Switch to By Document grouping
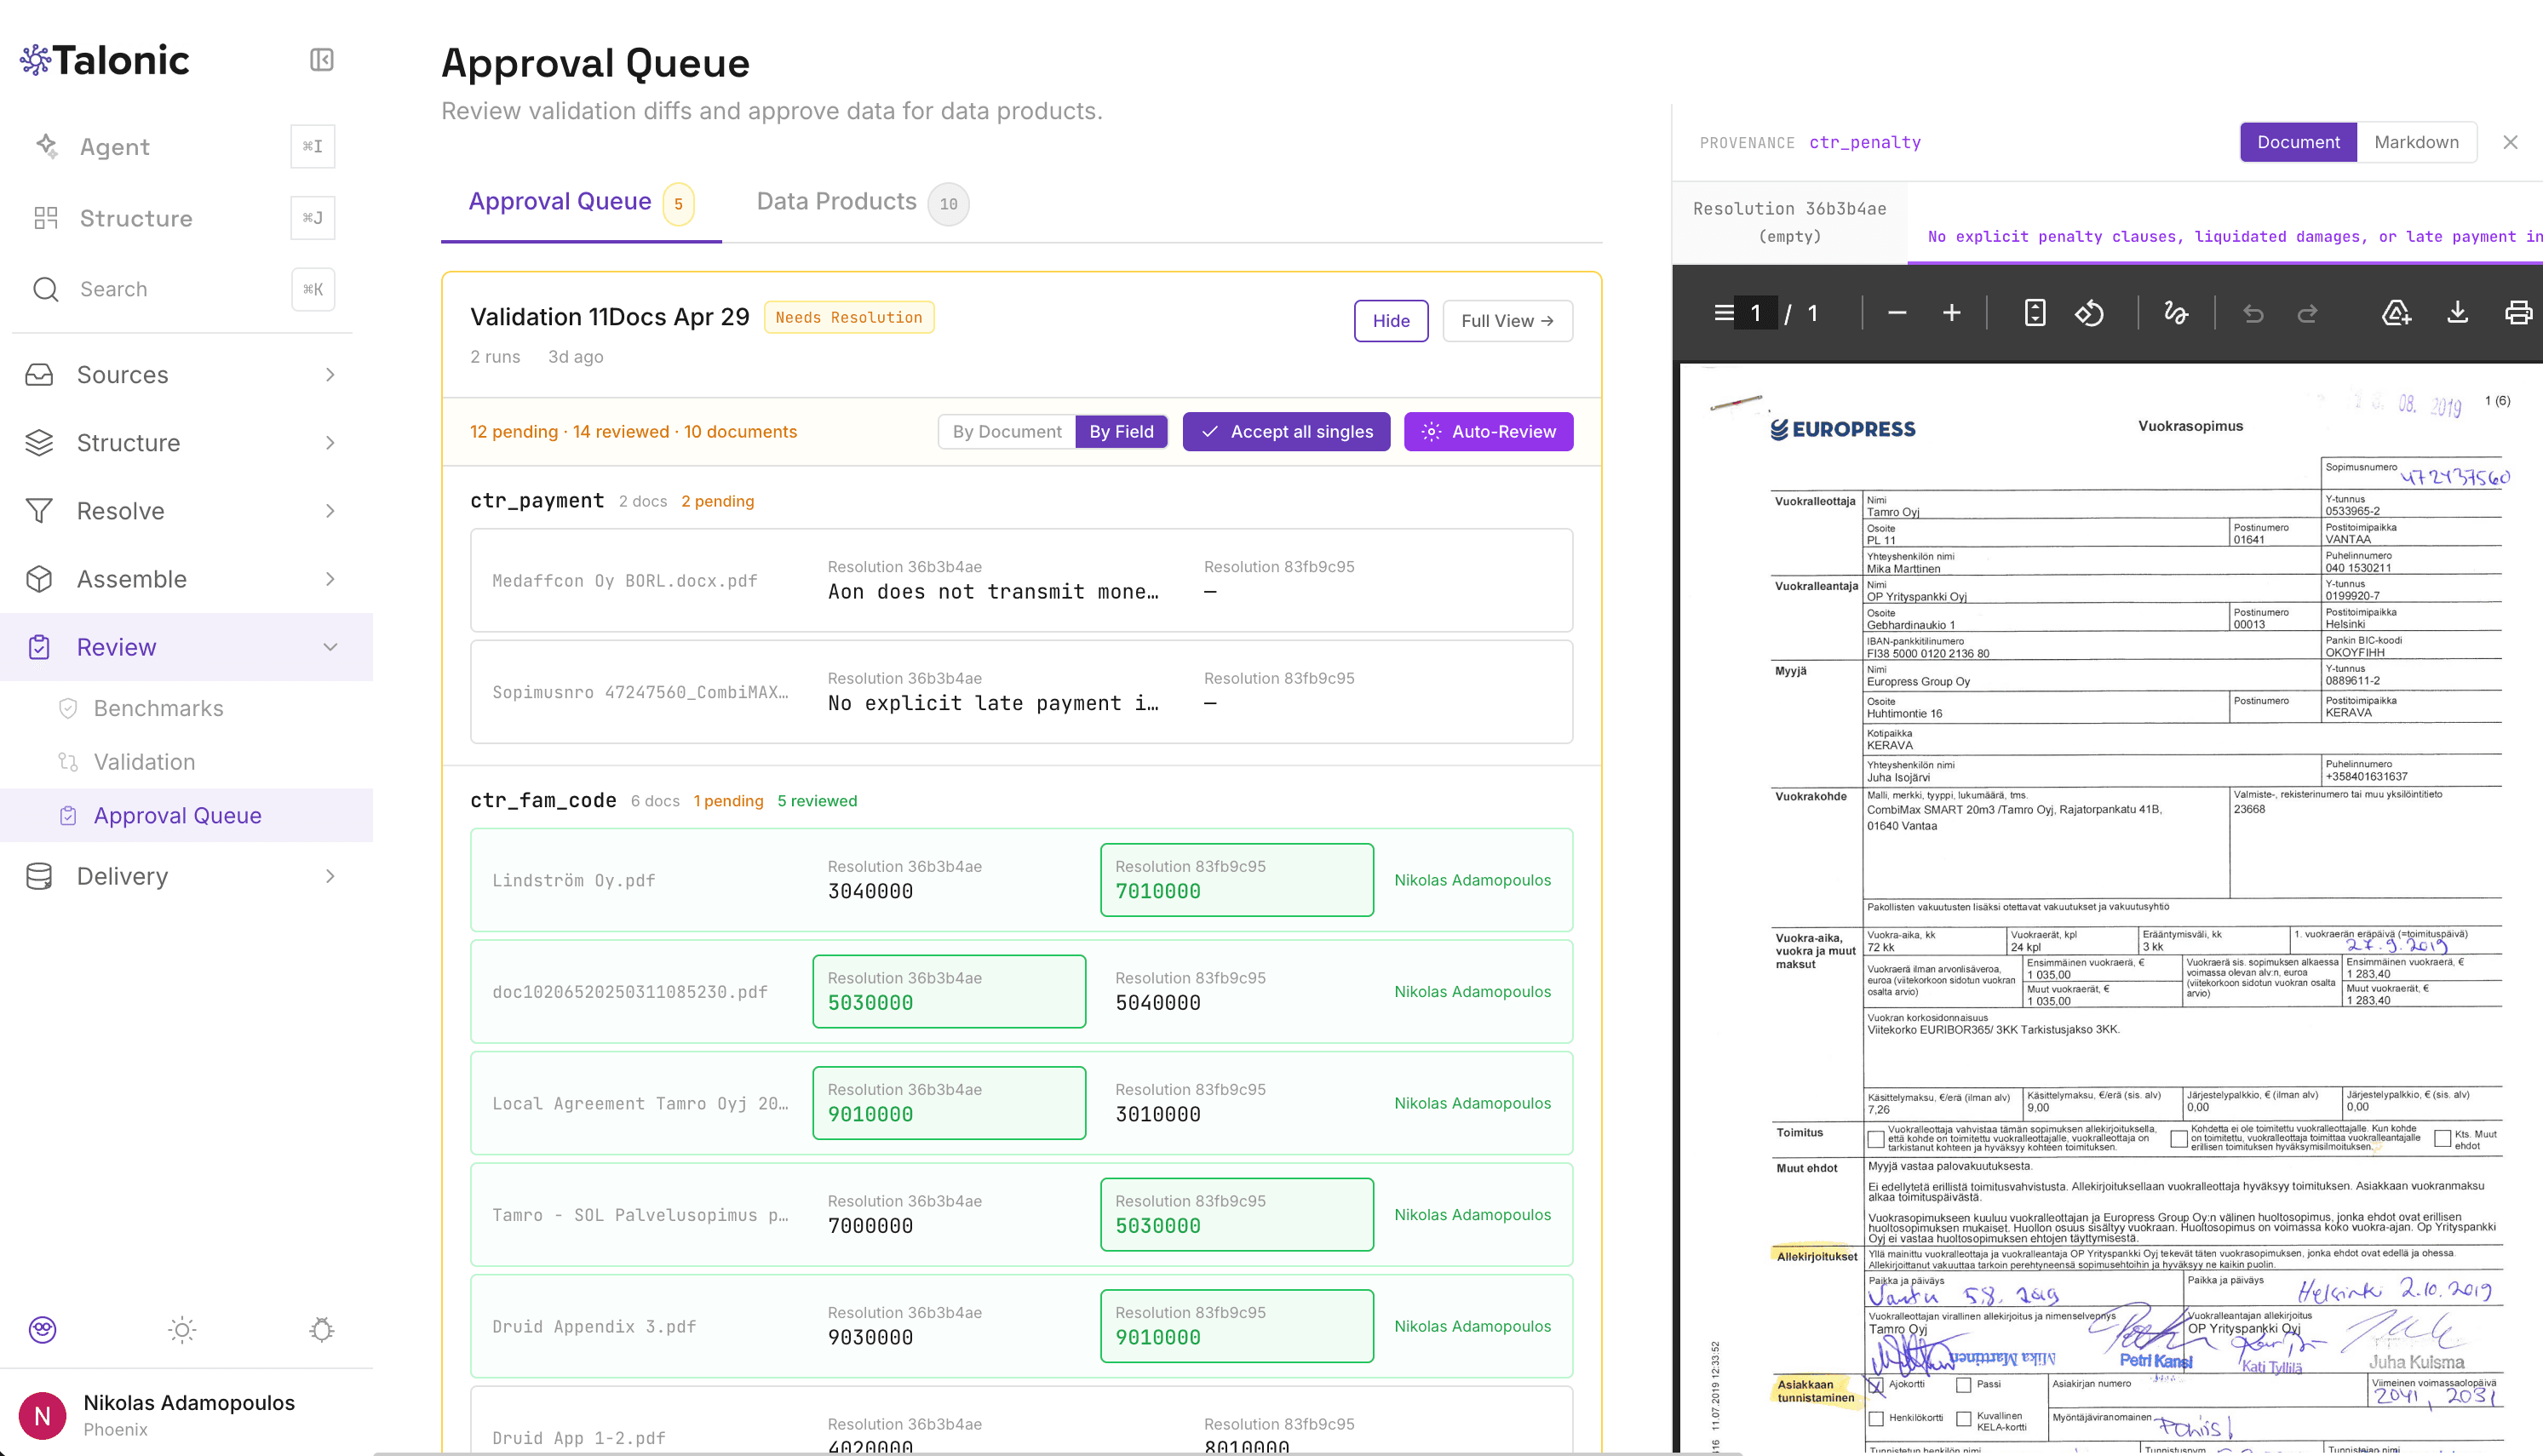This screenshot has width=2543, height=1456. [1007, 431]
